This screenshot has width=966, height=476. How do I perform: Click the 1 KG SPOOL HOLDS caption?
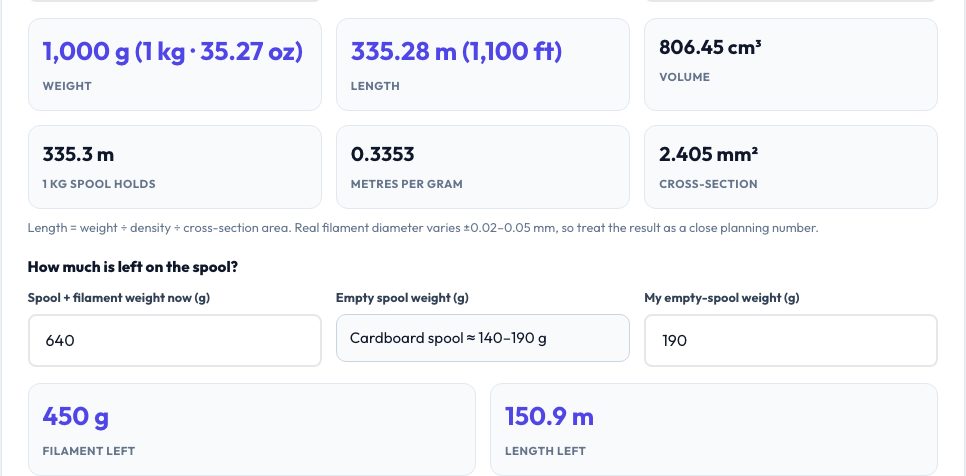[99, 184]
